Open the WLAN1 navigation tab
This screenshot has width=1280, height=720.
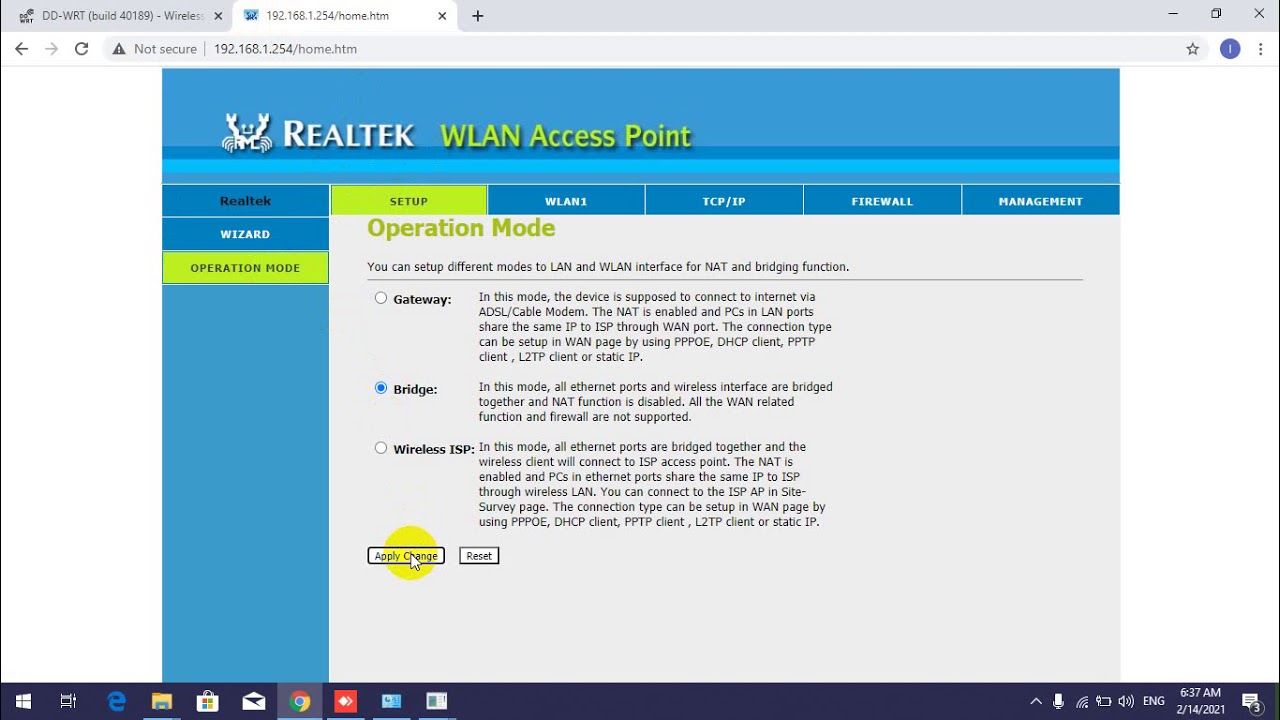566,201
